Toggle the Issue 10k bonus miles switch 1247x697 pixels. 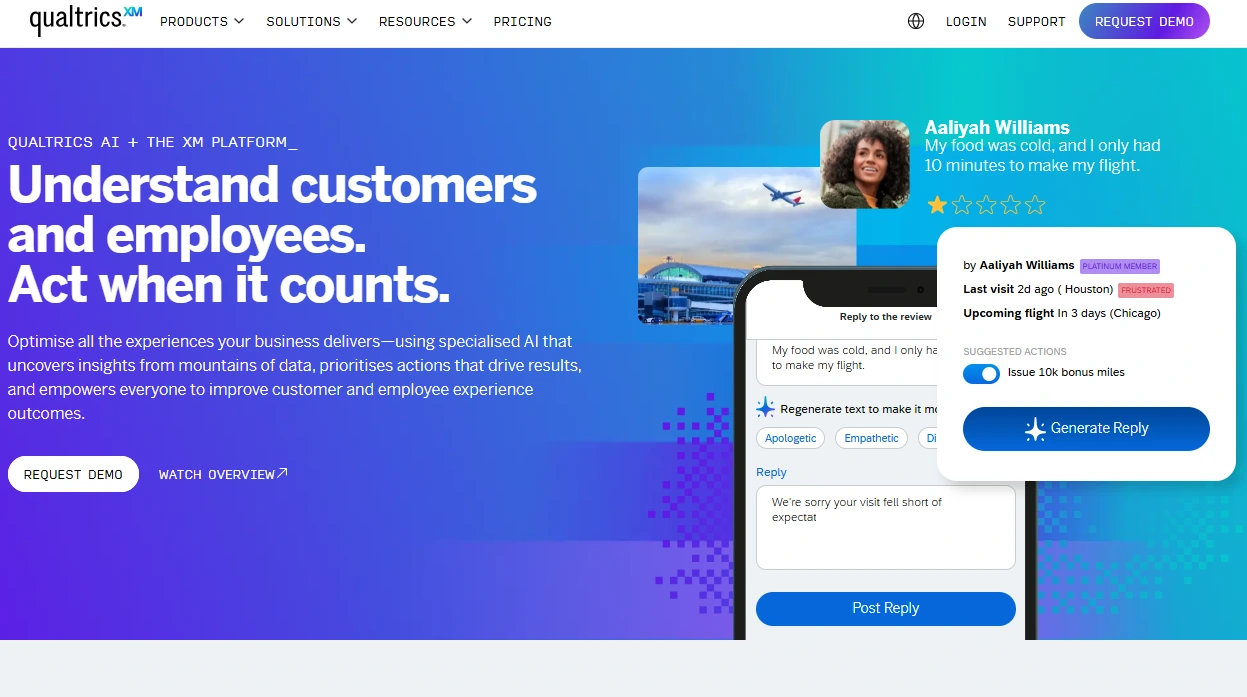pos(981,373)
